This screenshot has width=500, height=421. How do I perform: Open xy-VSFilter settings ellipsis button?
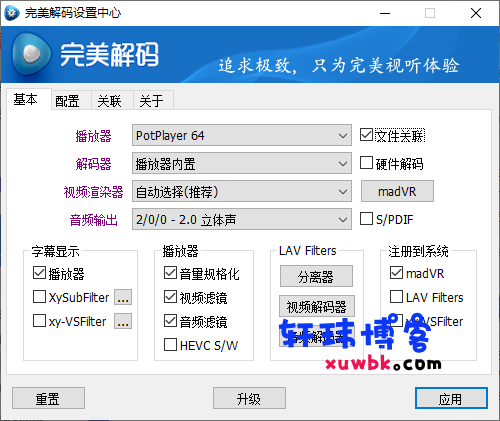[x=123, y=321]
